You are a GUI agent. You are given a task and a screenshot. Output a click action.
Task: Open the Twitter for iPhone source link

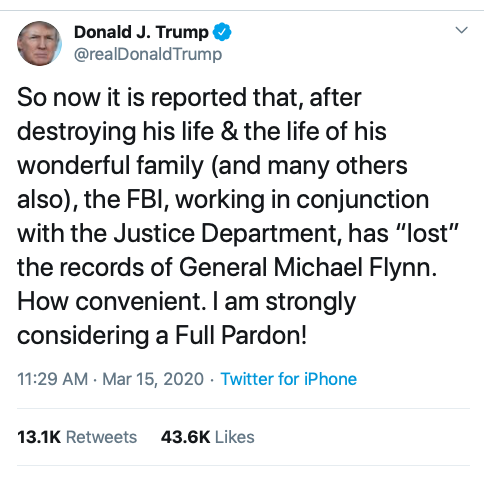[289, 379]
